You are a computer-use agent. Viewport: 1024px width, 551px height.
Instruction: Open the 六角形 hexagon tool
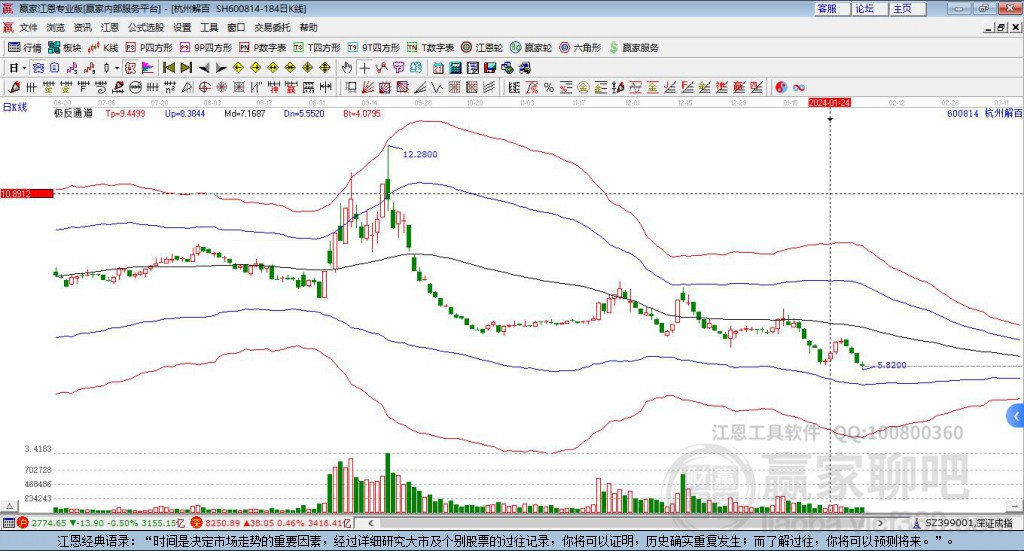pyautogui.click(x=580, y=47)
